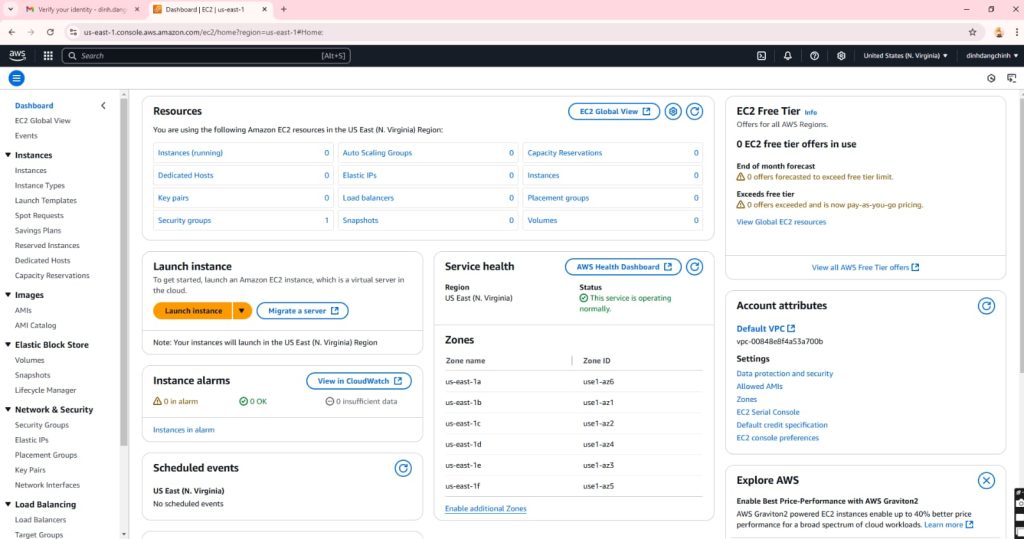Open the notifications bell
The image size is (1024, 539).
tap(788, 56)
